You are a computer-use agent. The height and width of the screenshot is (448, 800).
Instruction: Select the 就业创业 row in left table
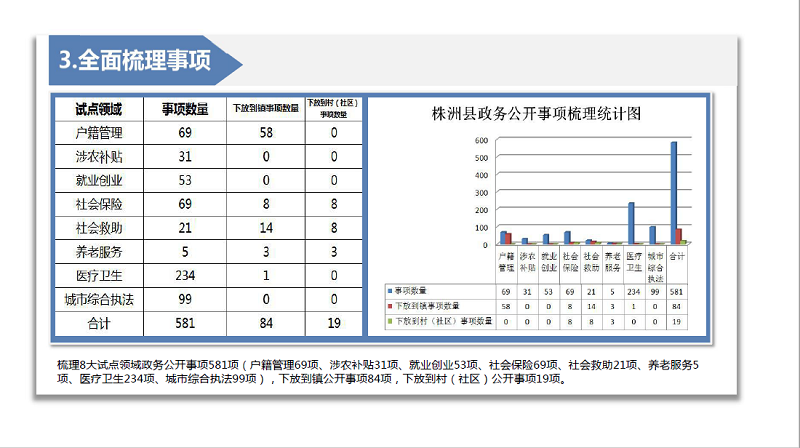coord(98,180)
